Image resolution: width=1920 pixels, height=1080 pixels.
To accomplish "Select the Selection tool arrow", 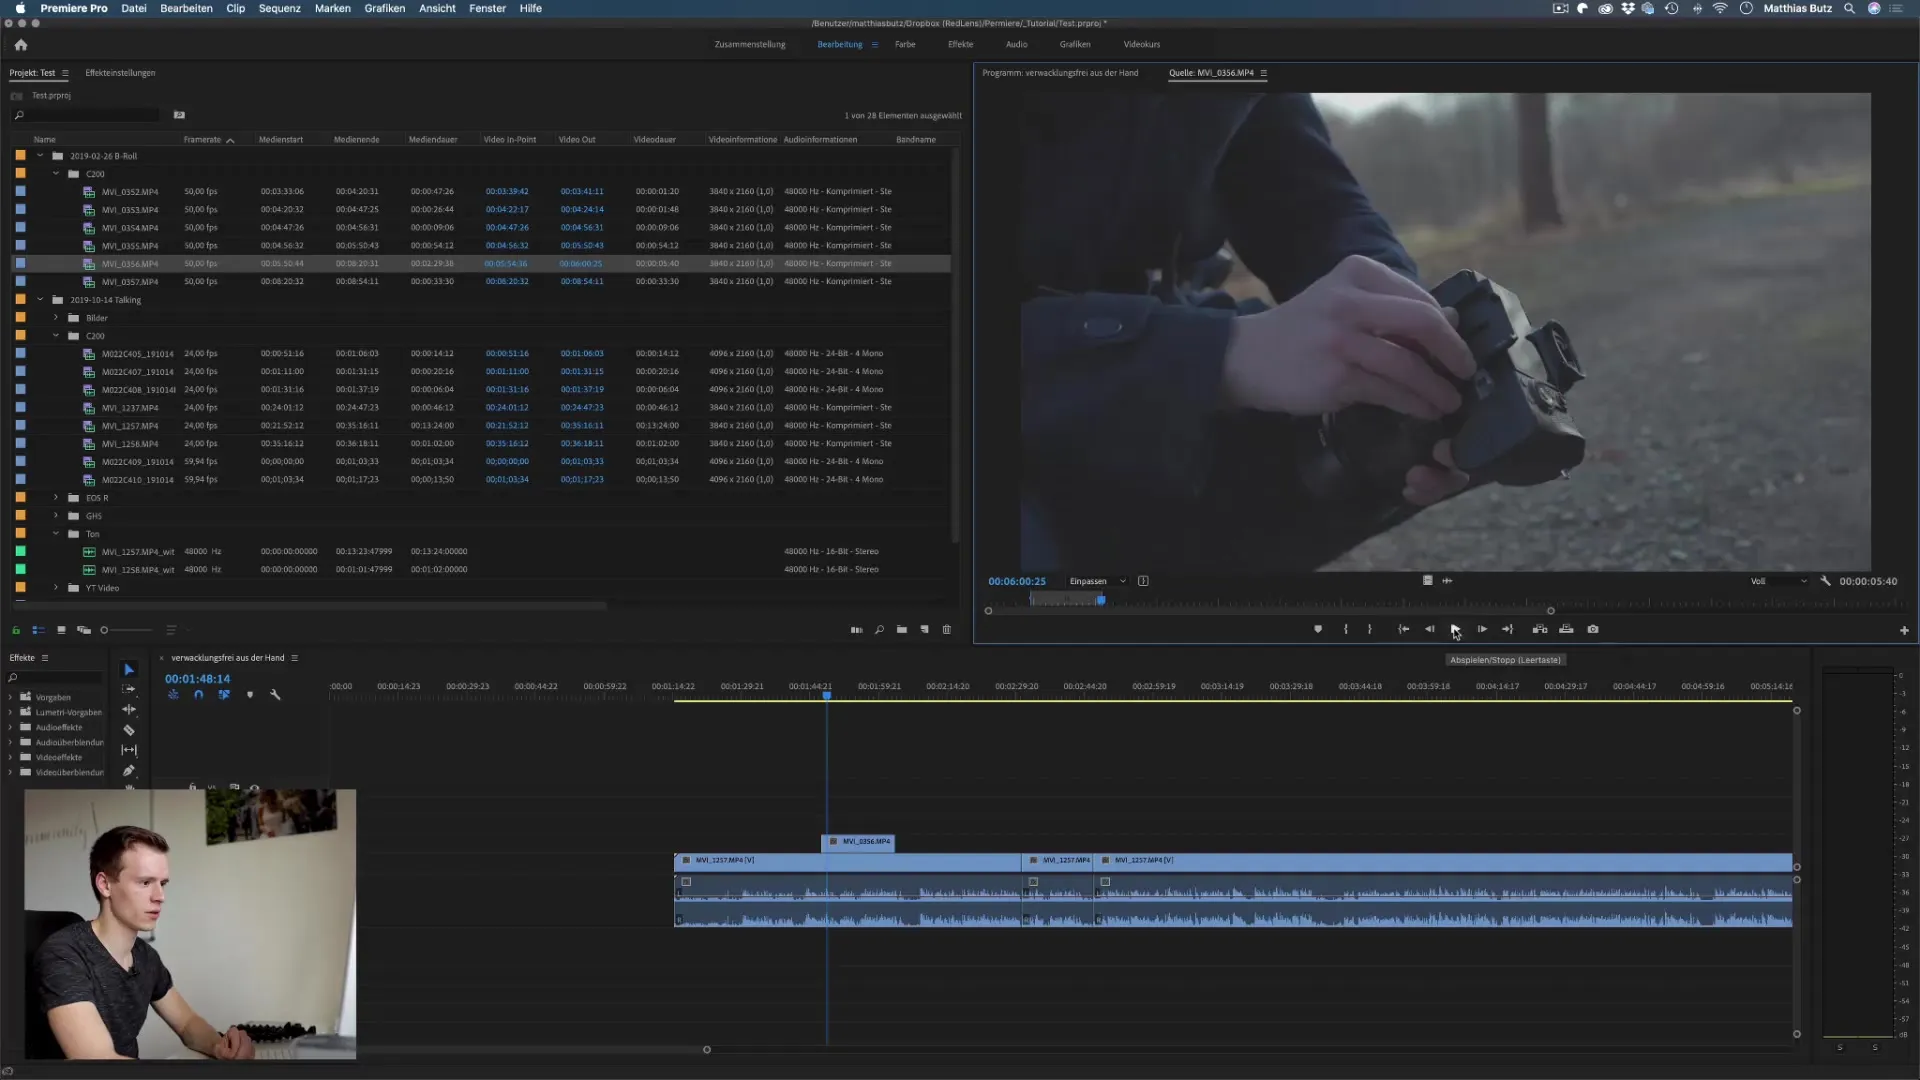I will coord(129,670).
